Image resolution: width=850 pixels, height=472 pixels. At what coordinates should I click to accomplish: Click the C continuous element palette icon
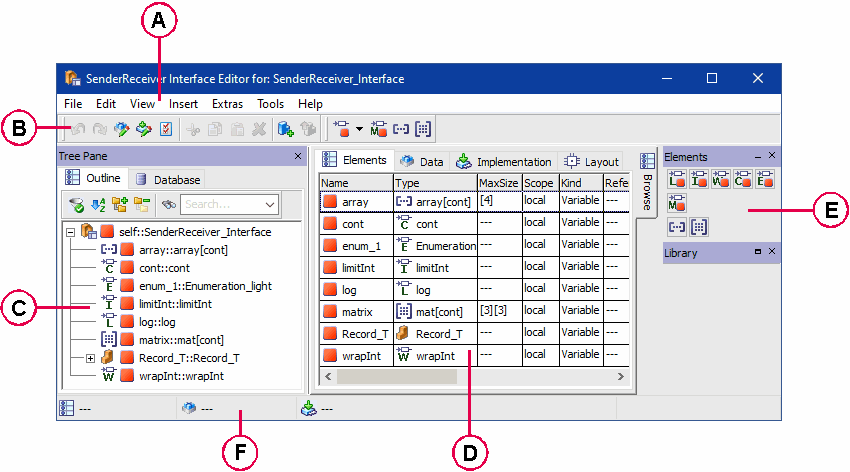point(743,179)
